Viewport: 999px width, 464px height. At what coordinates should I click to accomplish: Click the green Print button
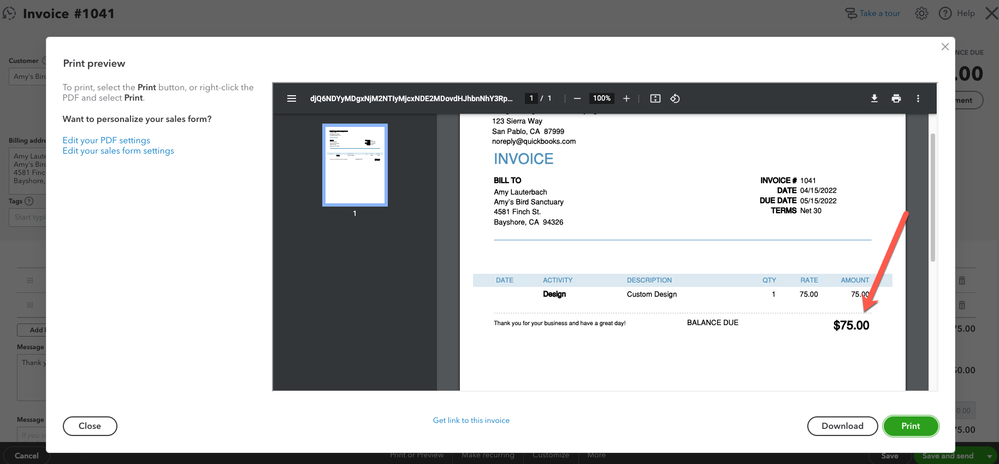[x=910, y=426]
